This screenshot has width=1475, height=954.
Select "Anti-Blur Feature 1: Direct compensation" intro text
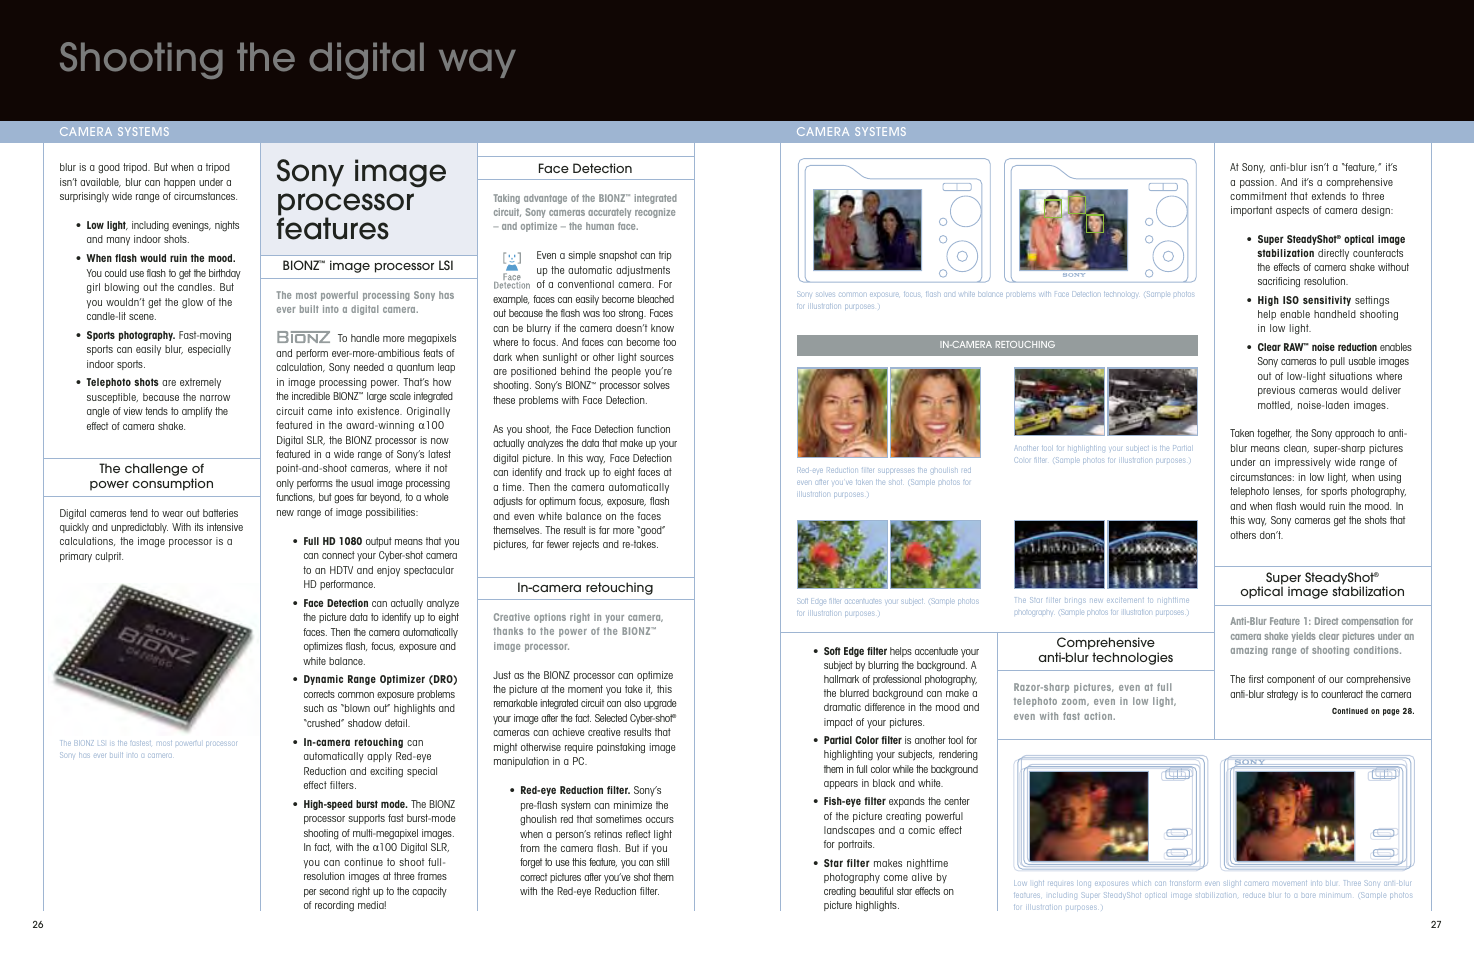[1322, 636]
